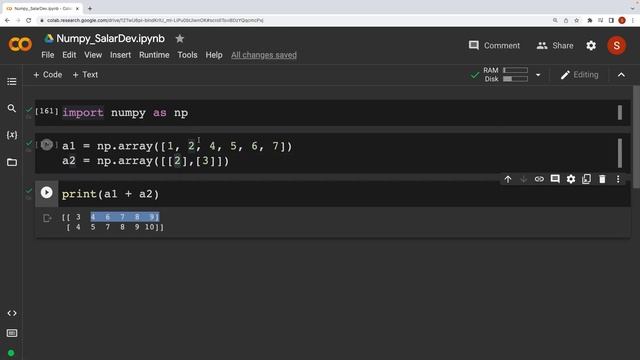Expand the RAM Disk runtime dropdown arrow
The image size is (640, 360).
[538, 75]
